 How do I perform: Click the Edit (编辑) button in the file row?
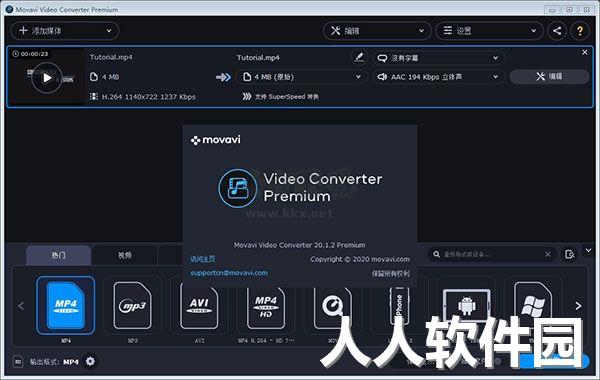pyautogui.click(x=549, y=77)
